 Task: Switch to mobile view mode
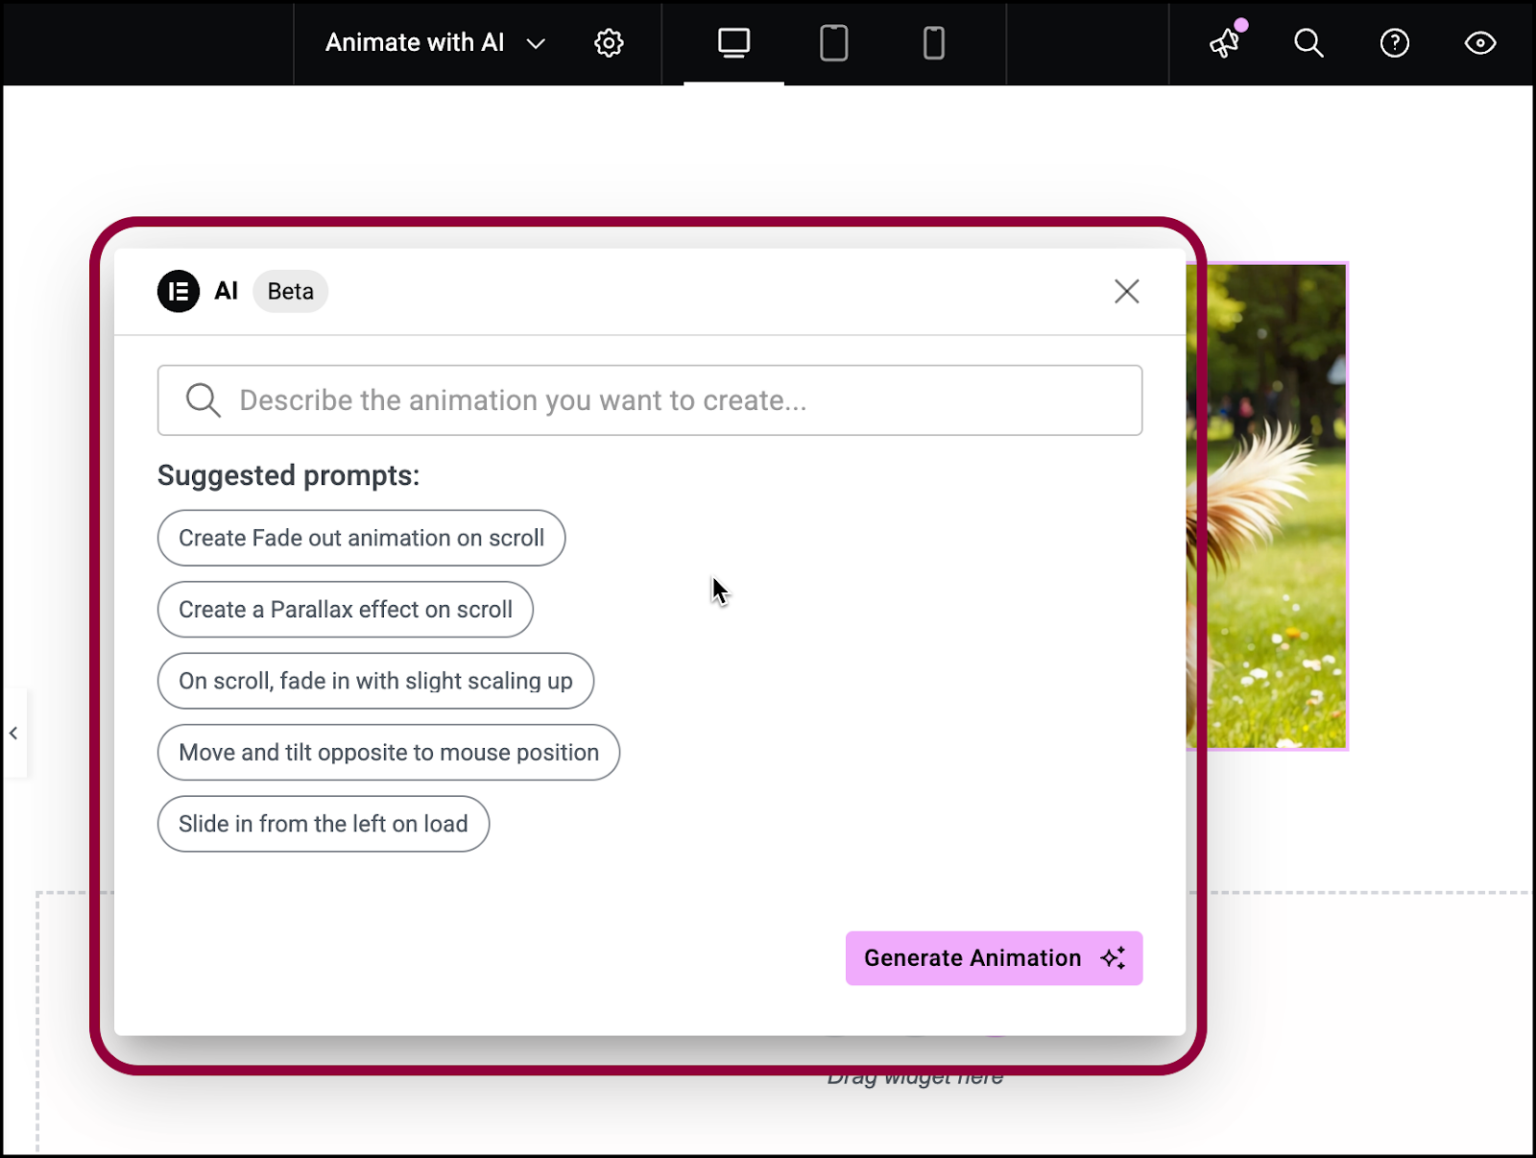coord(933,43)
